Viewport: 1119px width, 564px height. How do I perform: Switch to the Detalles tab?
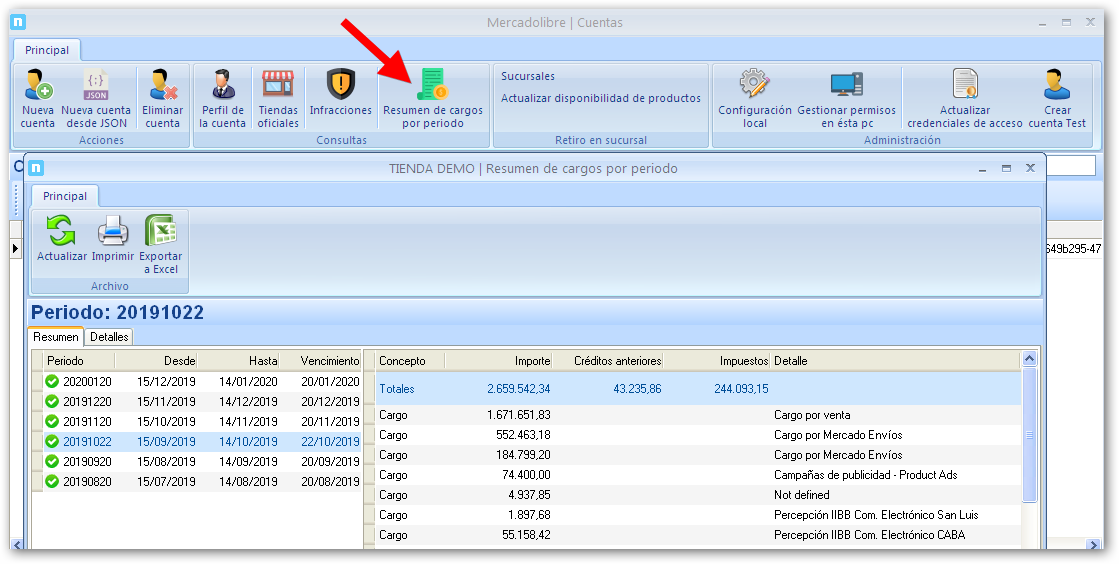tap(109, 338)
